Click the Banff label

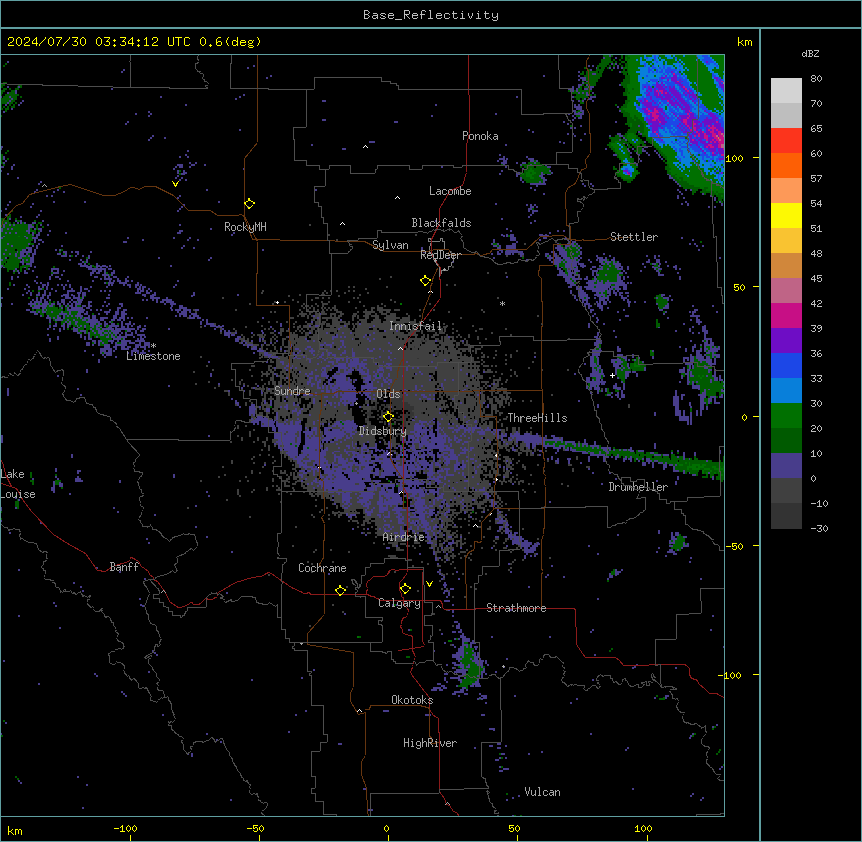(x=124, y=567)
